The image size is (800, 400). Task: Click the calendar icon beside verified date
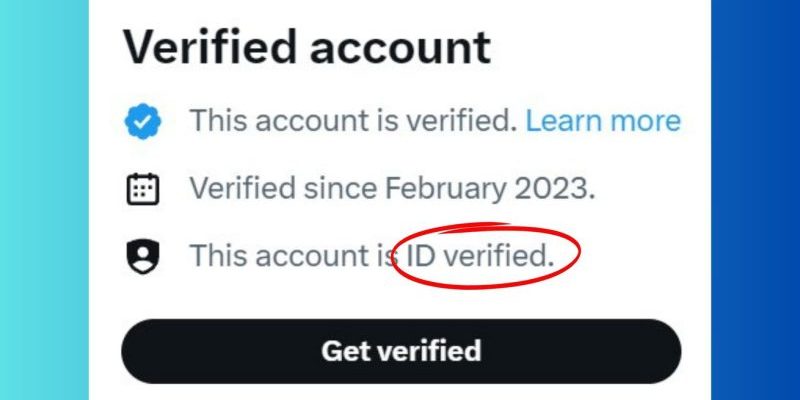coord(143,189)
